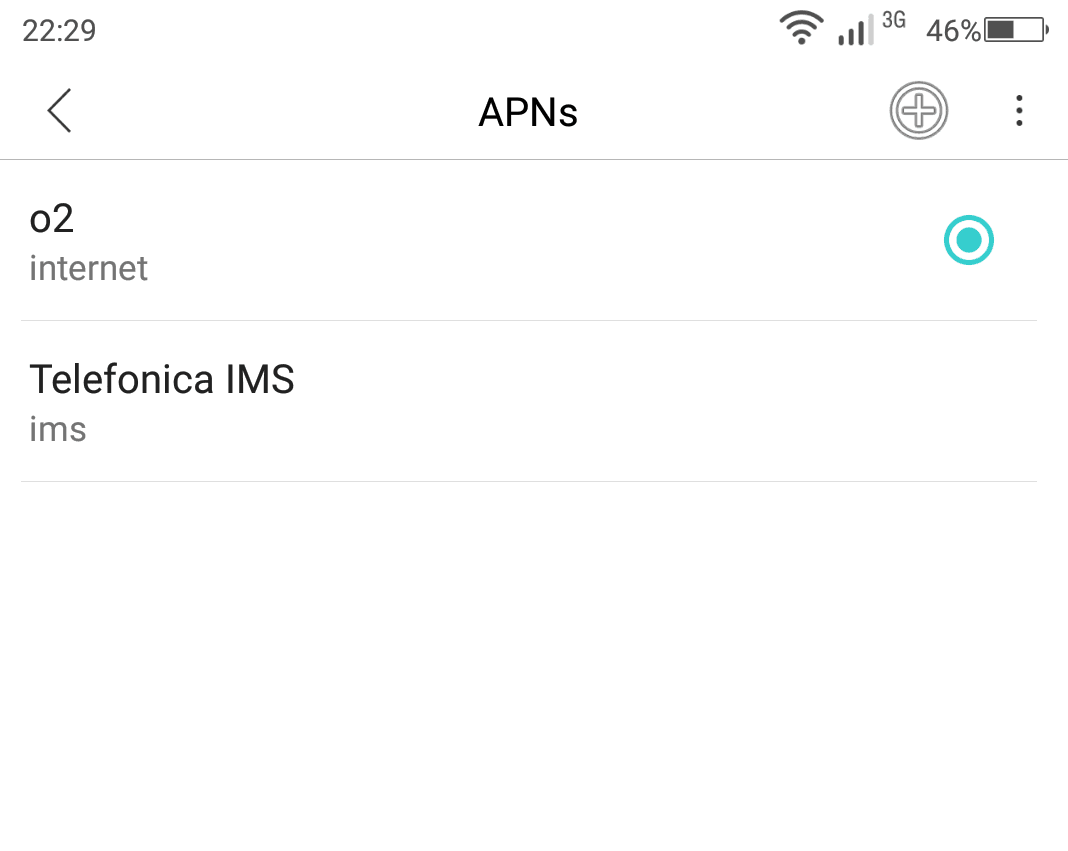Tap the cellular signal bars icon
Screen dimensions: 1068x851
855,31
